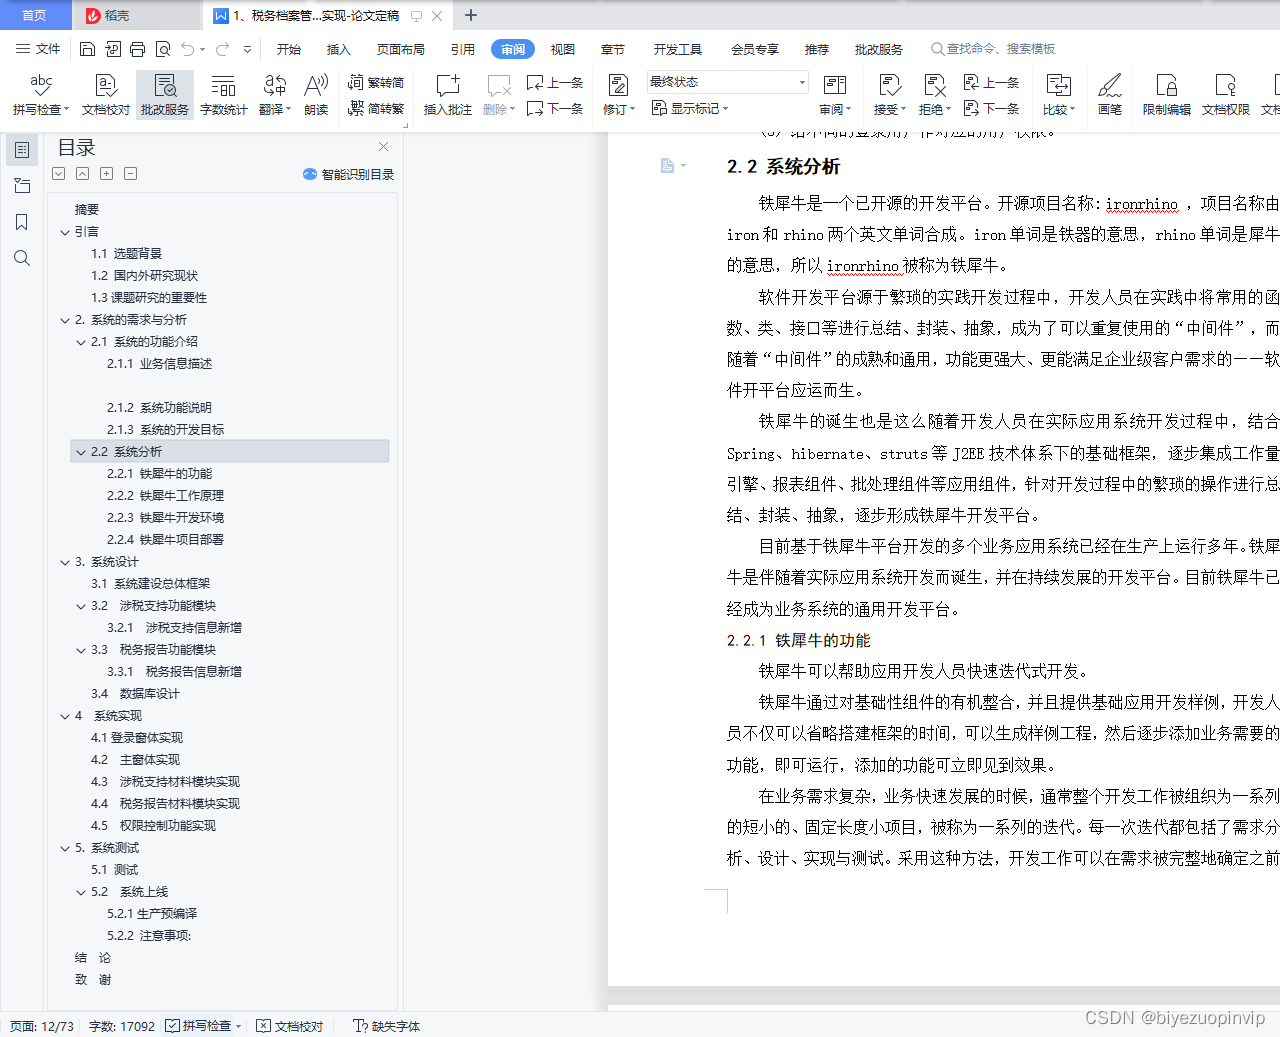The height and width of the screenshot is (1037, 1280).
Task: Jump to 4.5 权限控制功能实现 in the outline
Action: pos(153,826)
